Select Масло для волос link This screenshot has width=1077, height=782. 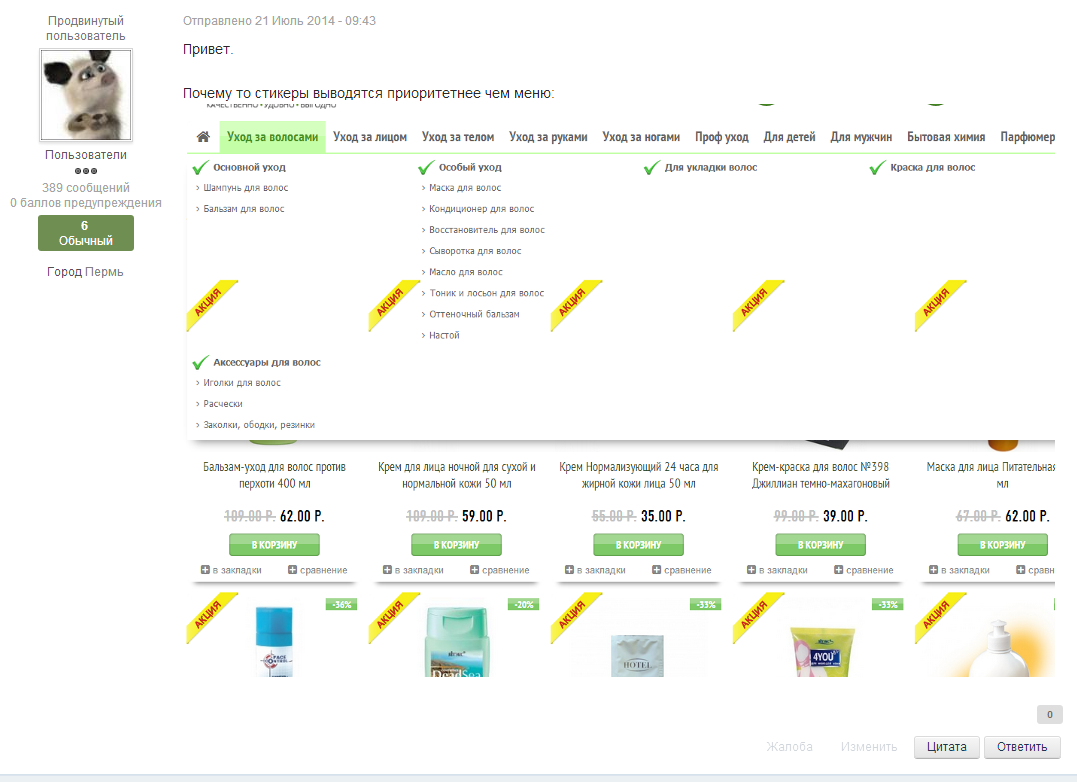coord(466,272)
